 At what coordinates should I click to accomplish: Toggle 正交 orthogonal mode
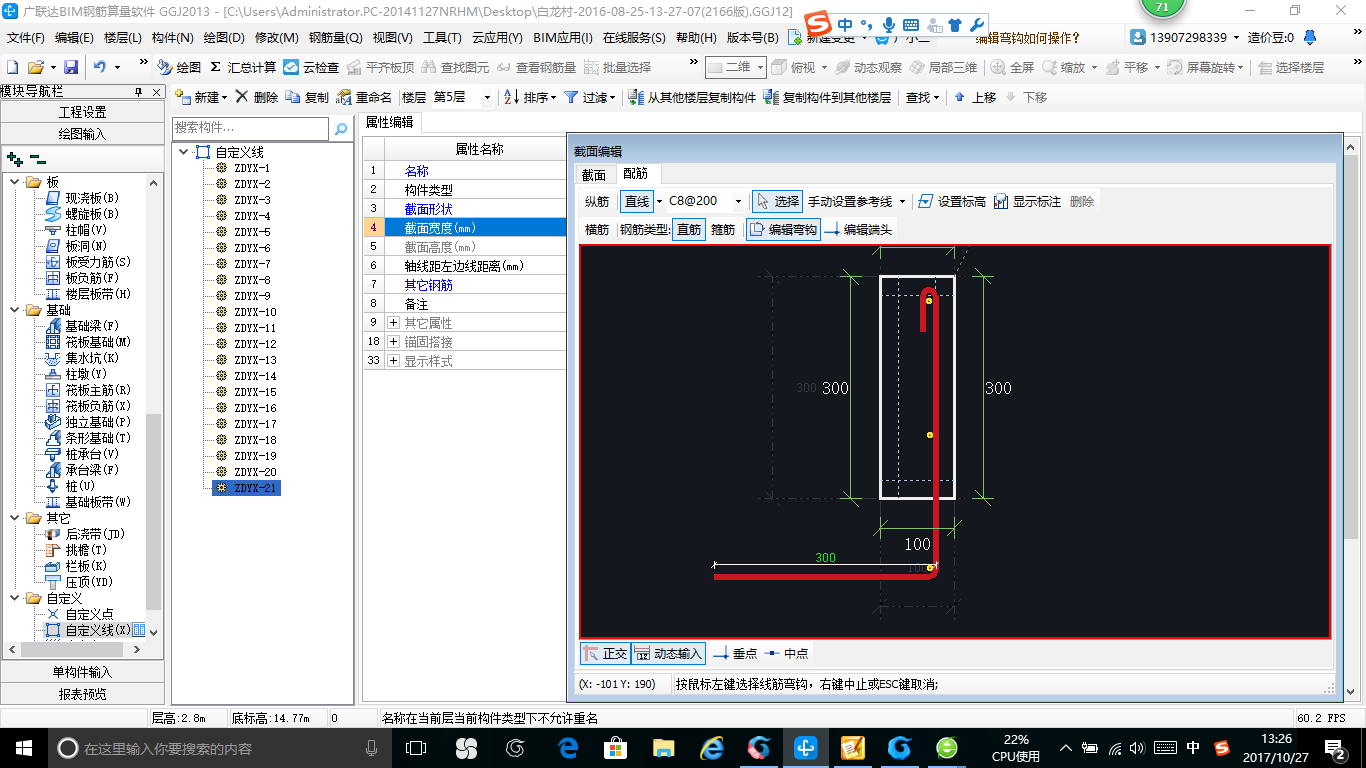(x=605, y=653)
